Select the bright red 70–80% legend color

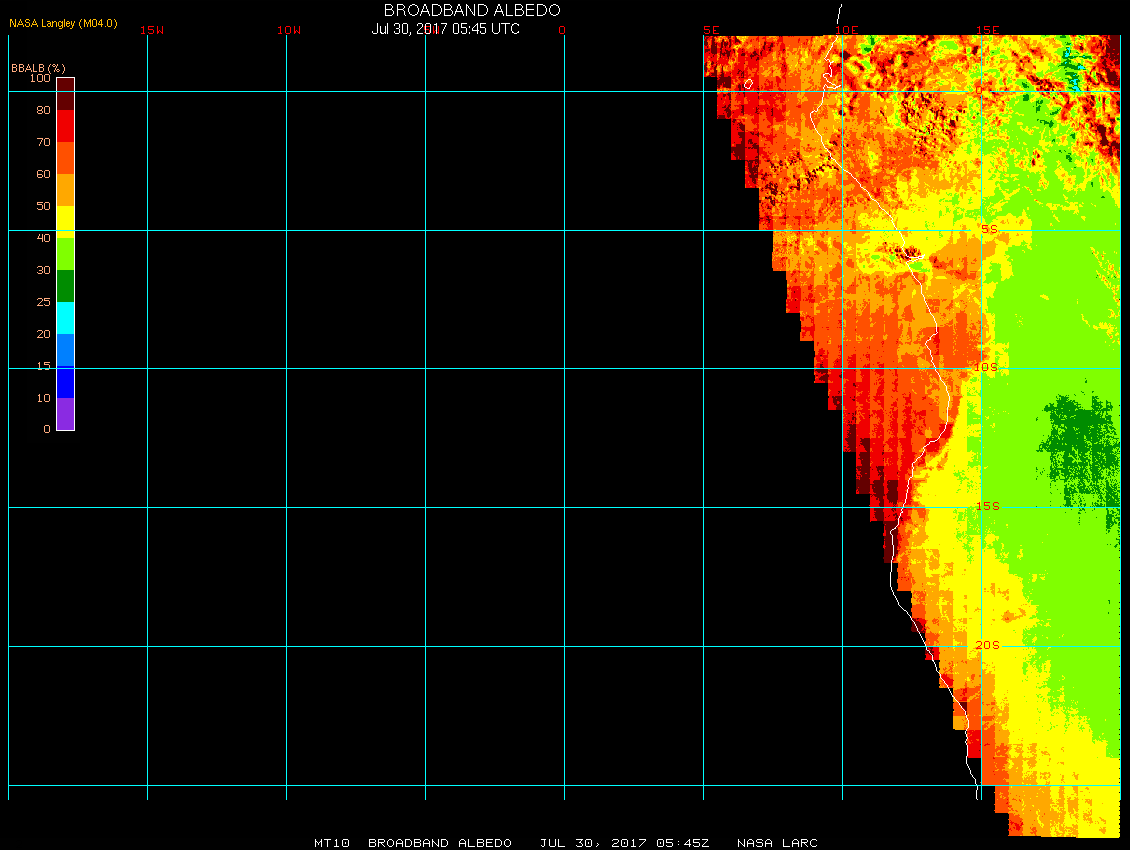65,126
